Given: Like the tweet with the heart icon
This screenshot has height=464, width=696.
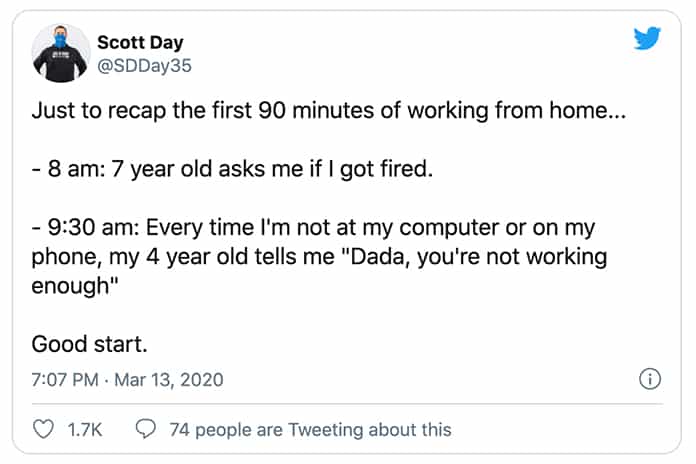Looking at the screenshot, I should 44,429.
